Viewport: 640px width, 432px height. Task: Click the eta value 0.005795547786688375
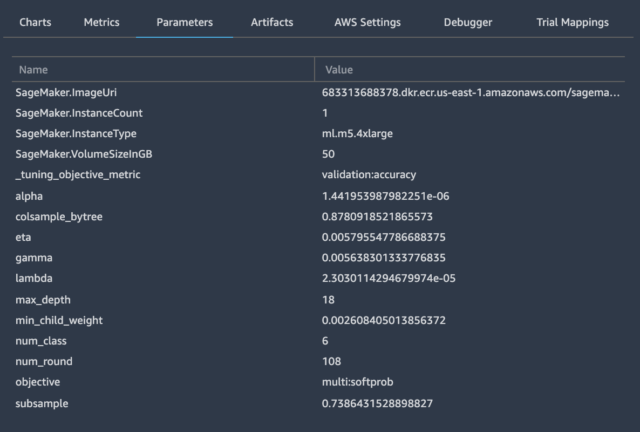pos(384,237)
